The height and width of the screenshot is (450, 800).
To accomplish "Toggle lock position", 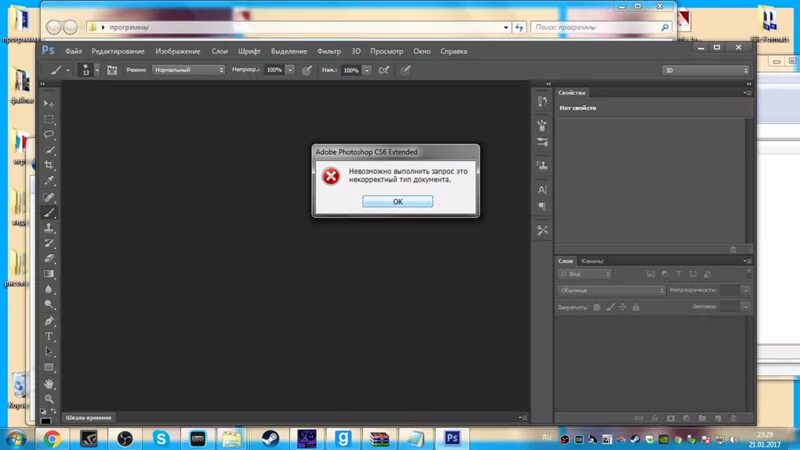I will pos(623,307).
